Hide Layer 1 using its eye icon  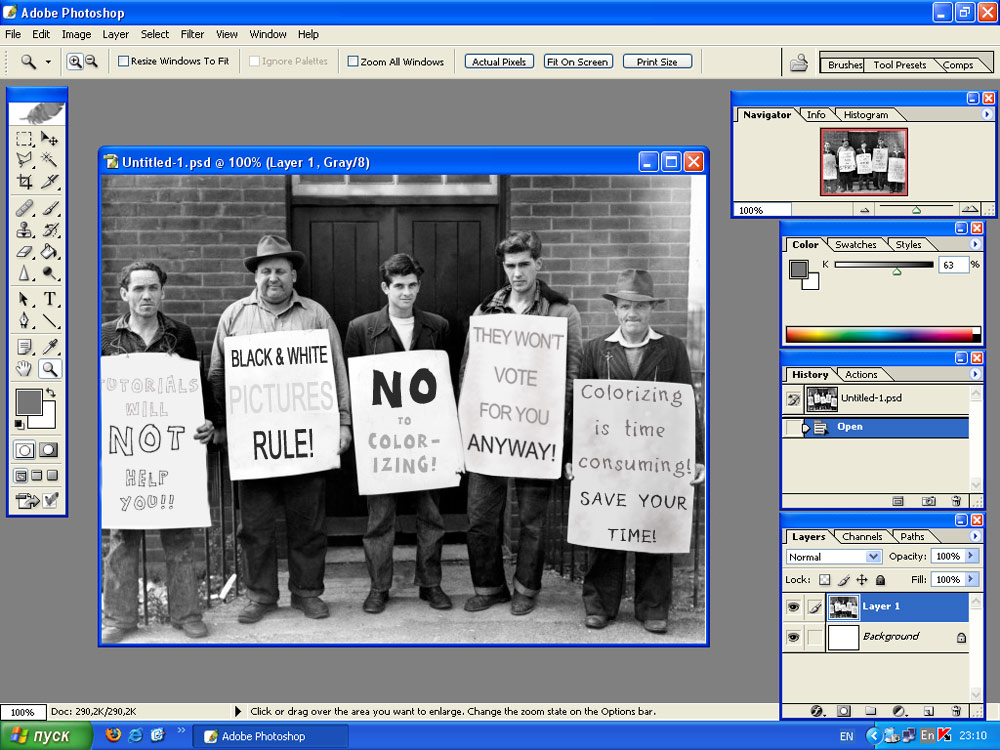click(x=793, y=607)
